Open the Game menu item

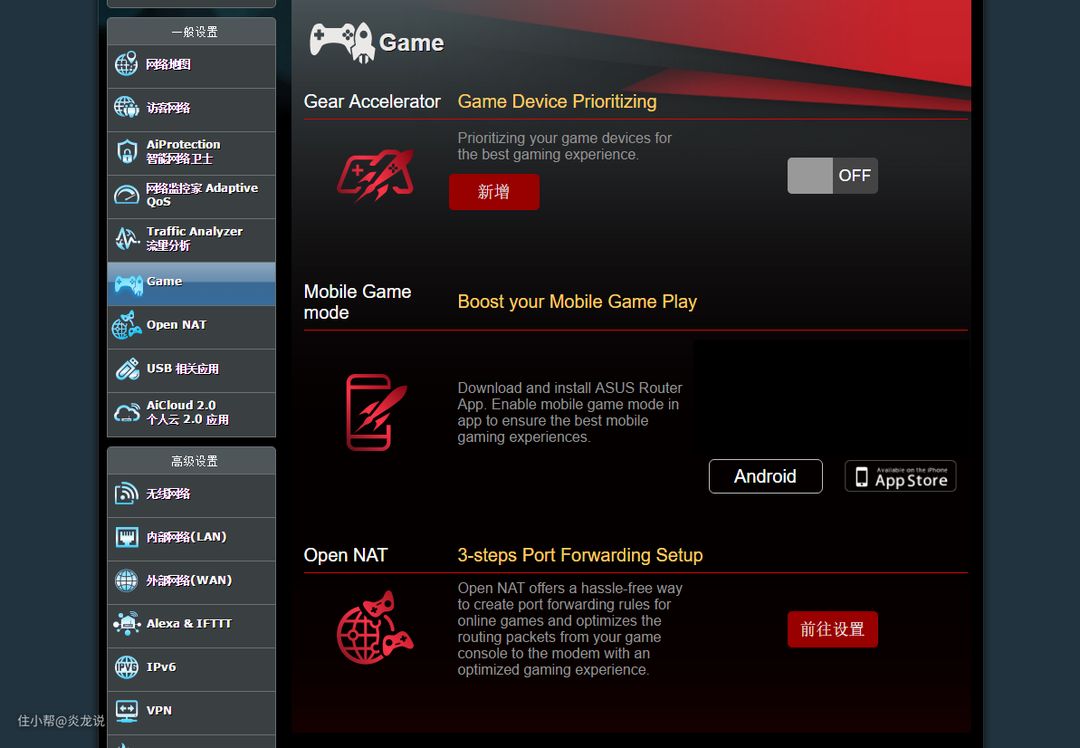tap(191, 283)
